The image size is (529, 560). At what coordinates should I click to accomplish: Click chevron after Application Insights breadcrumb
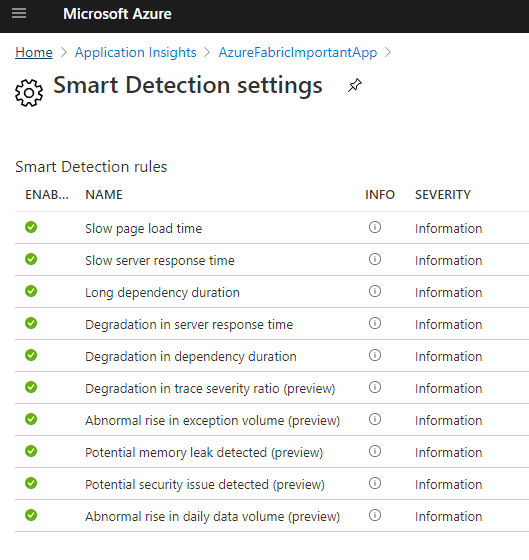tap(207, 52)
